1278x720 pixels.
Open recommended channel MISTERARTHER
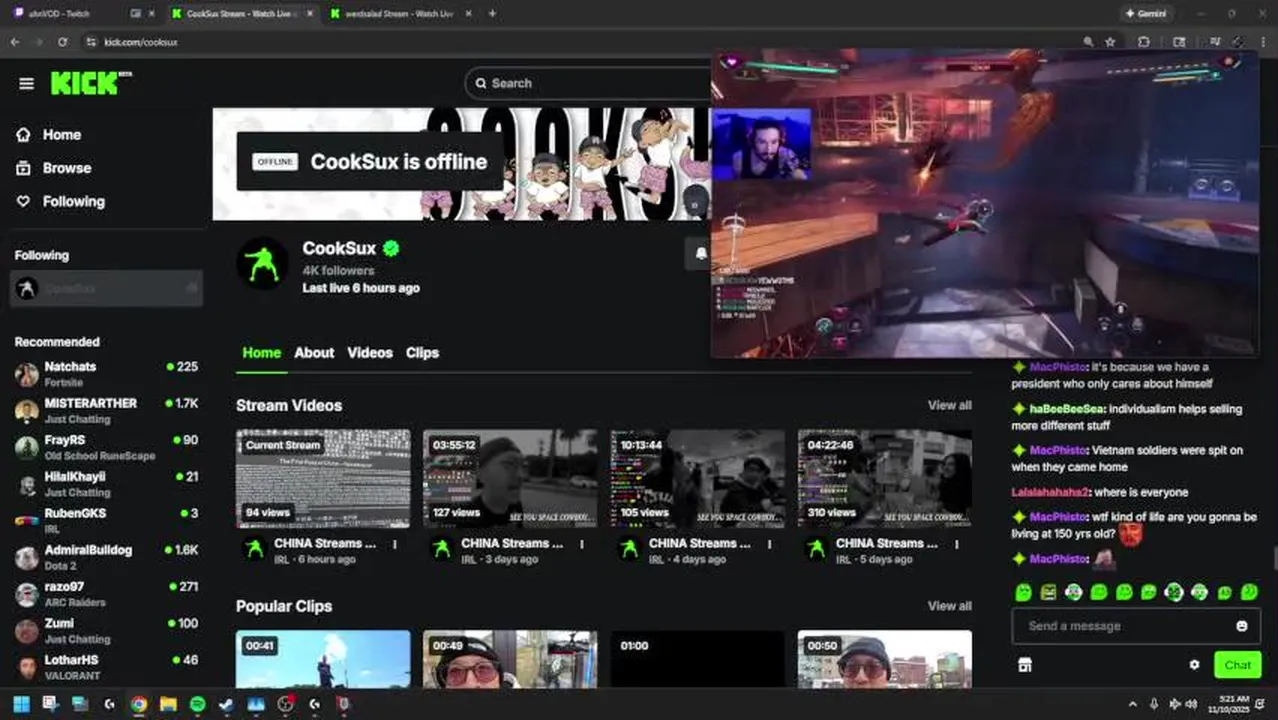click(106, 411)
